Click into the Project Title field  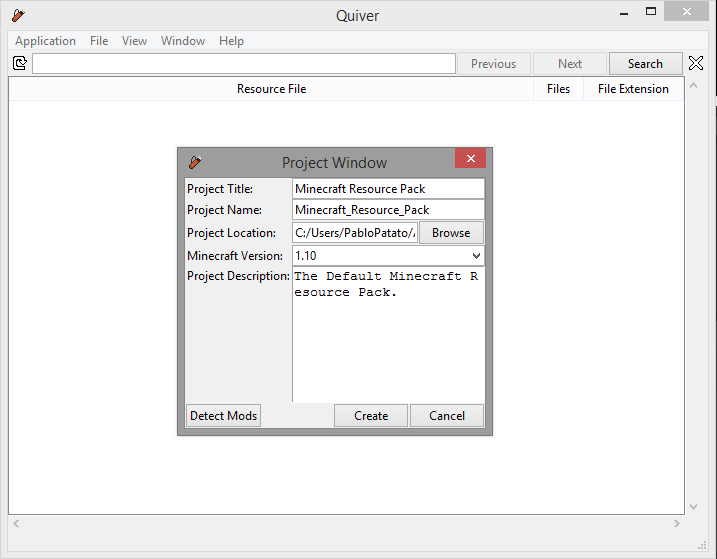pos(388,188)
